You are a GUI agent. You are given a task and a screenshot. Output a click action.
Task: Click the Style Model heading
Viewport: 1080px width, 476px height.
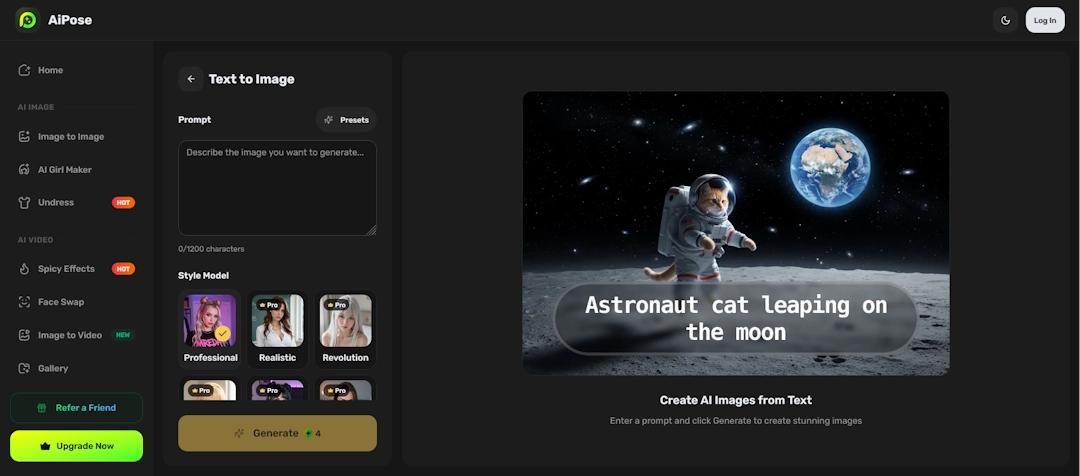(204, 276)
